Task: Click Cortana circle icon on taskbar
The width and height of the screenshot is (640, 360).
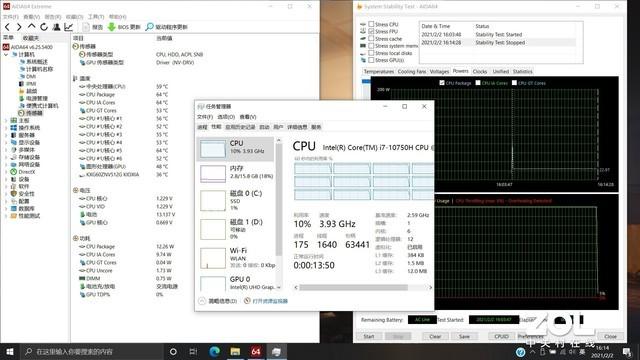Action: coord(173,351)
